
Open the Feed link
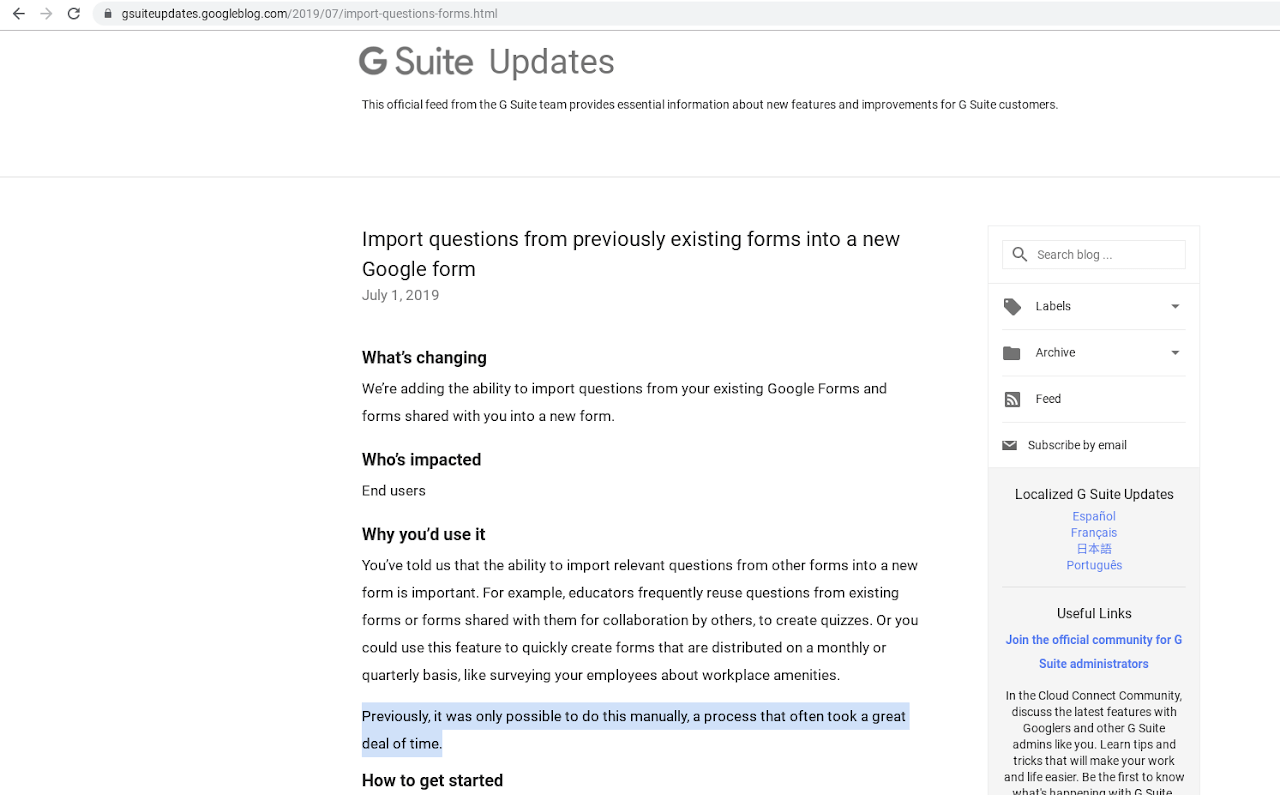(1048, 399)
